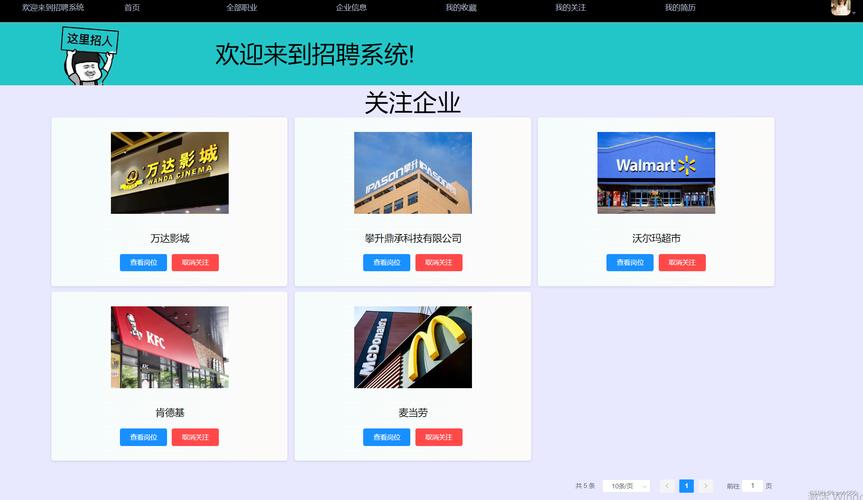The height and width of the screenshot is (500, 863).
Task: Open 全部职业 menu item
Action: 242,8
